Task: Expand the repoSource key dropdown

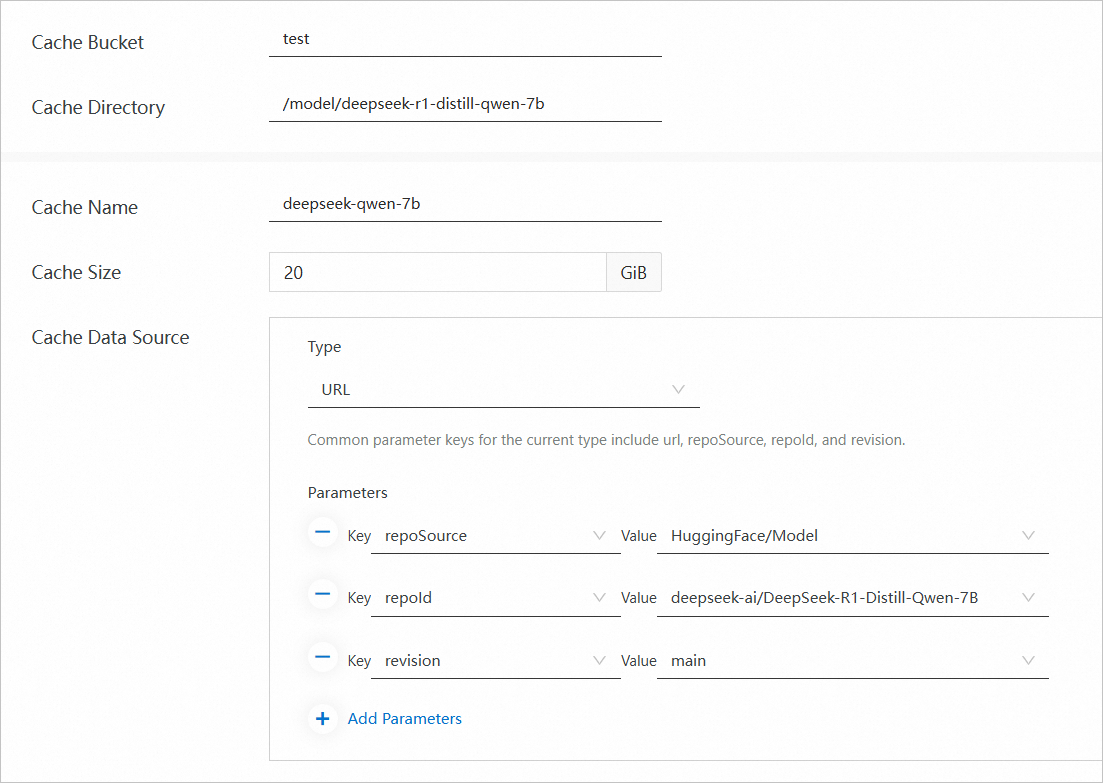Action: [599, 535]
